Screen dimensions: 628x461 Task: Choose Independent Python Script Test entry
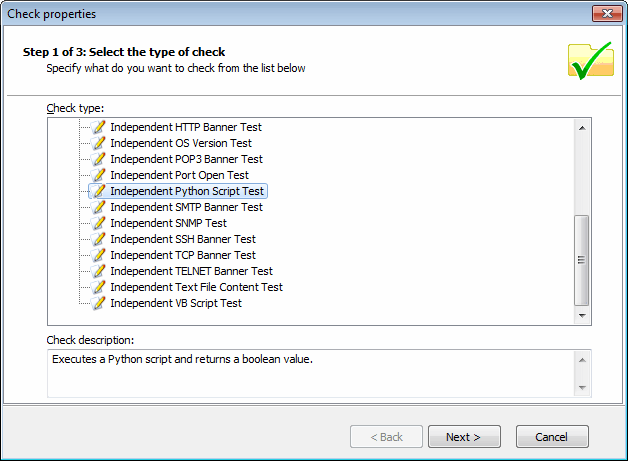pyautogui.click(x=186, y=191)
